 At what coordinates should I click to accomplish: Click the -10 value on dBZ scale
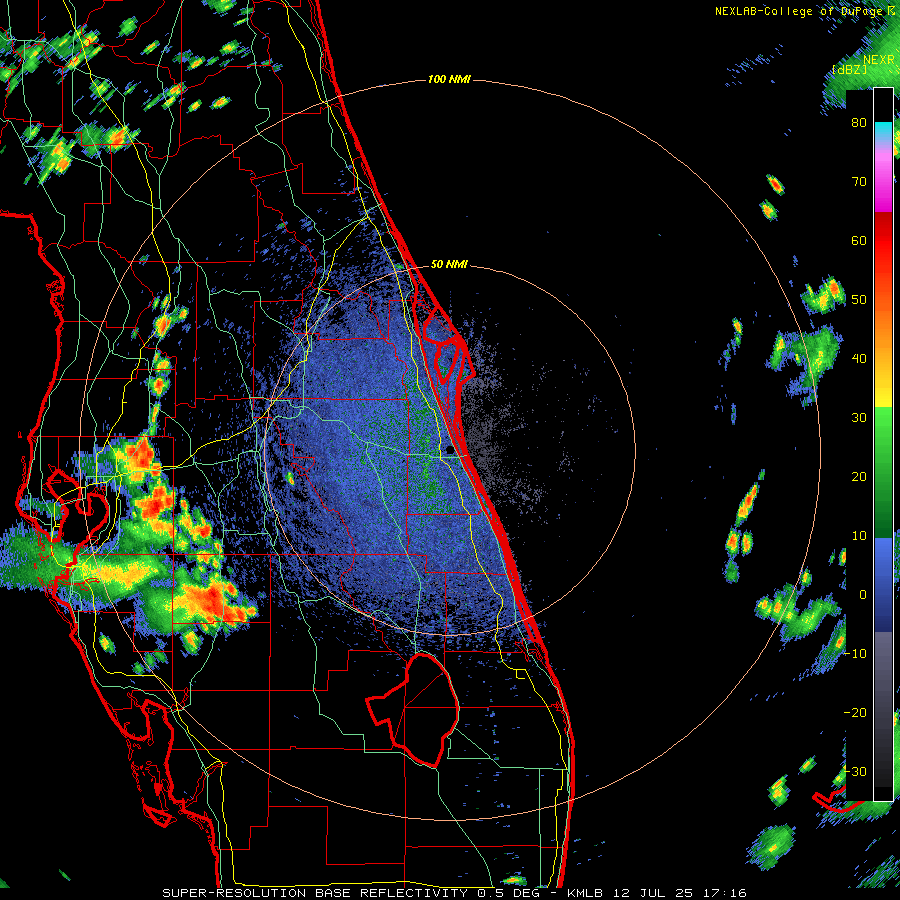pos(855,654)
